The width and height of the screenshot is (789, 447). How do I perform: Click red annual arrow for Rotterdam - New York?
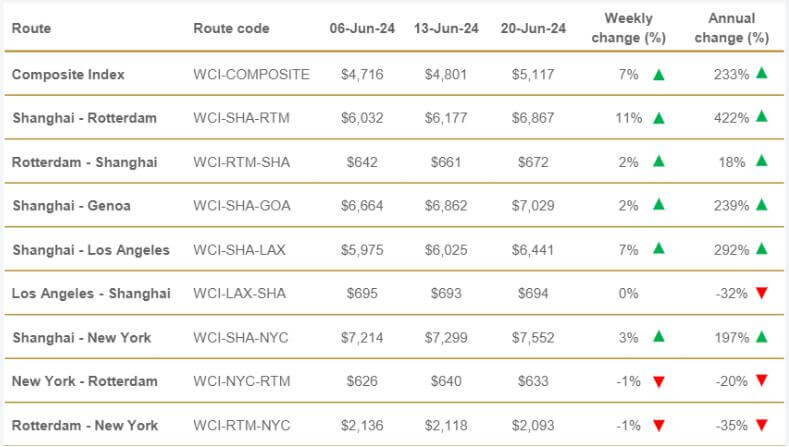tap(762, 426)
